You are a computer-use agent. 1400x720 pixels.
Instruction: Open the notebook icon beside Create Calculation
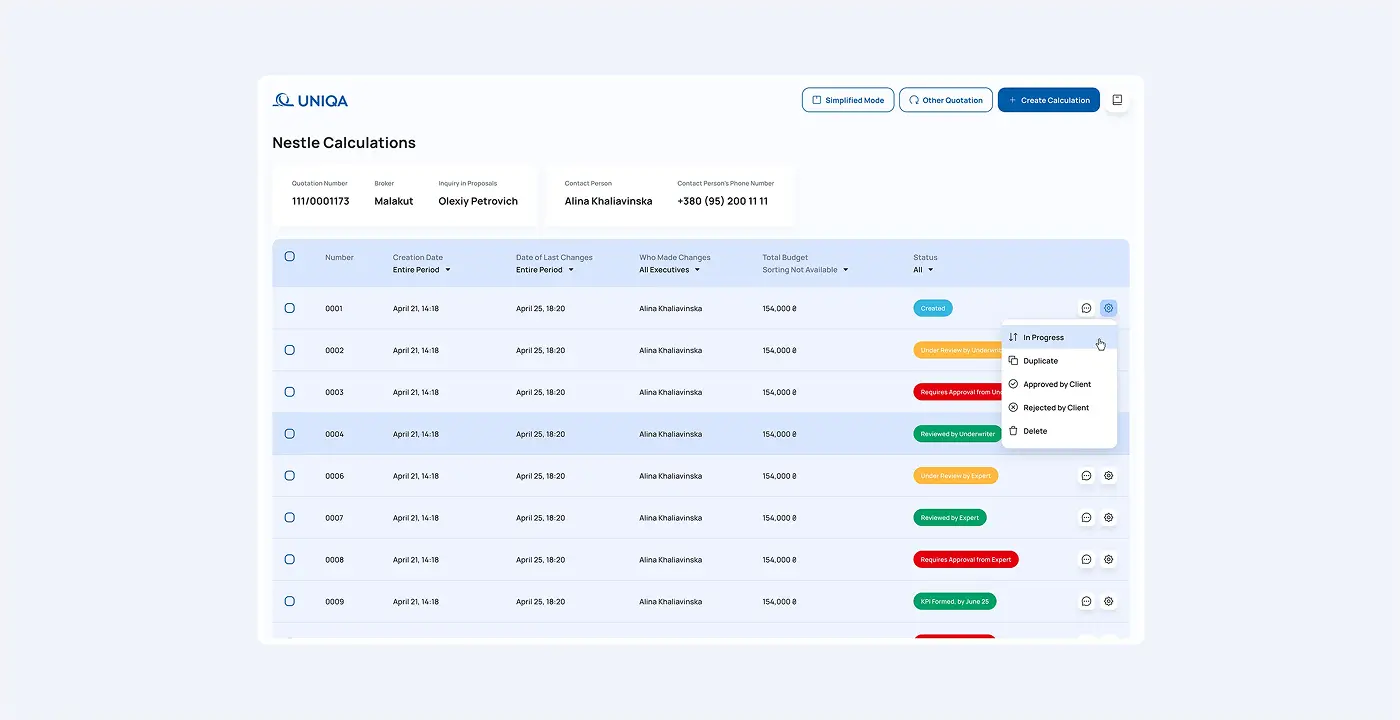point(1117,99)
